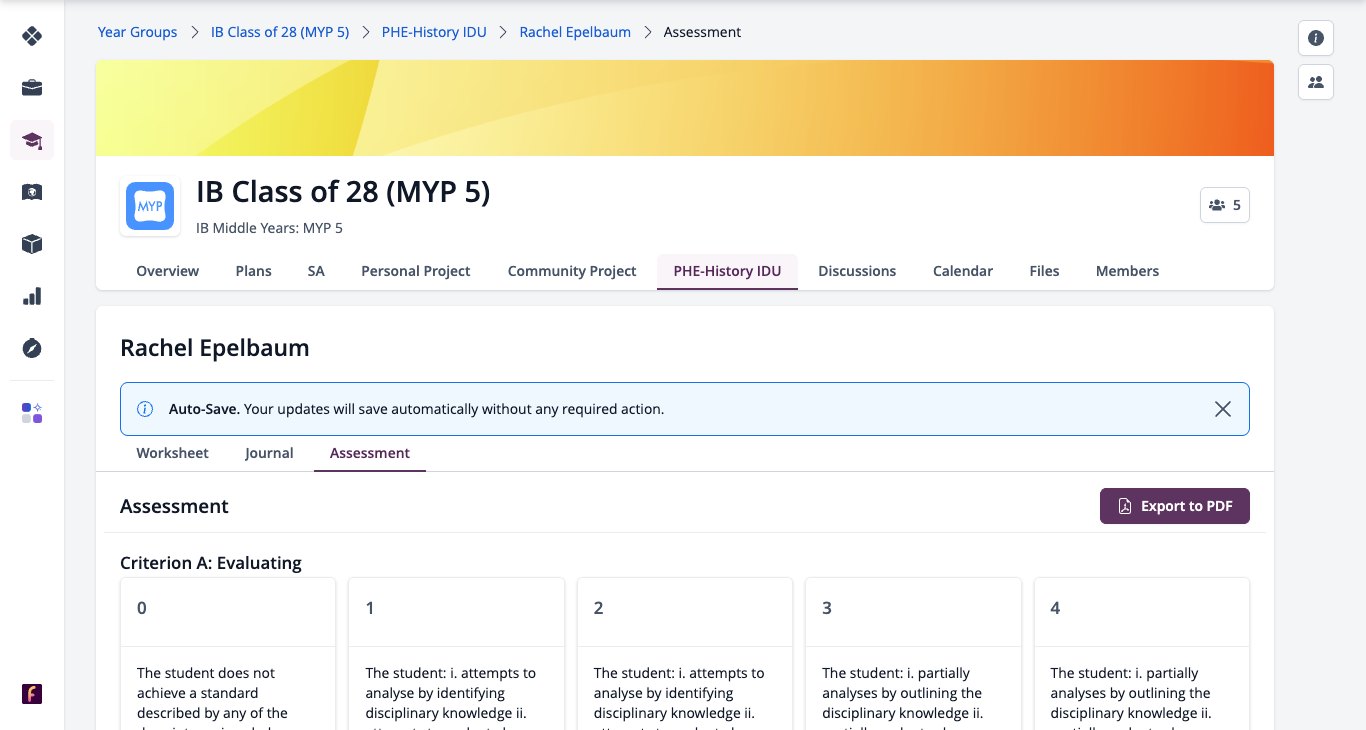This screenshot has height=730, width=1366.
Task: Open the briefcase icon in sidebar
Action: pos(32,88)
